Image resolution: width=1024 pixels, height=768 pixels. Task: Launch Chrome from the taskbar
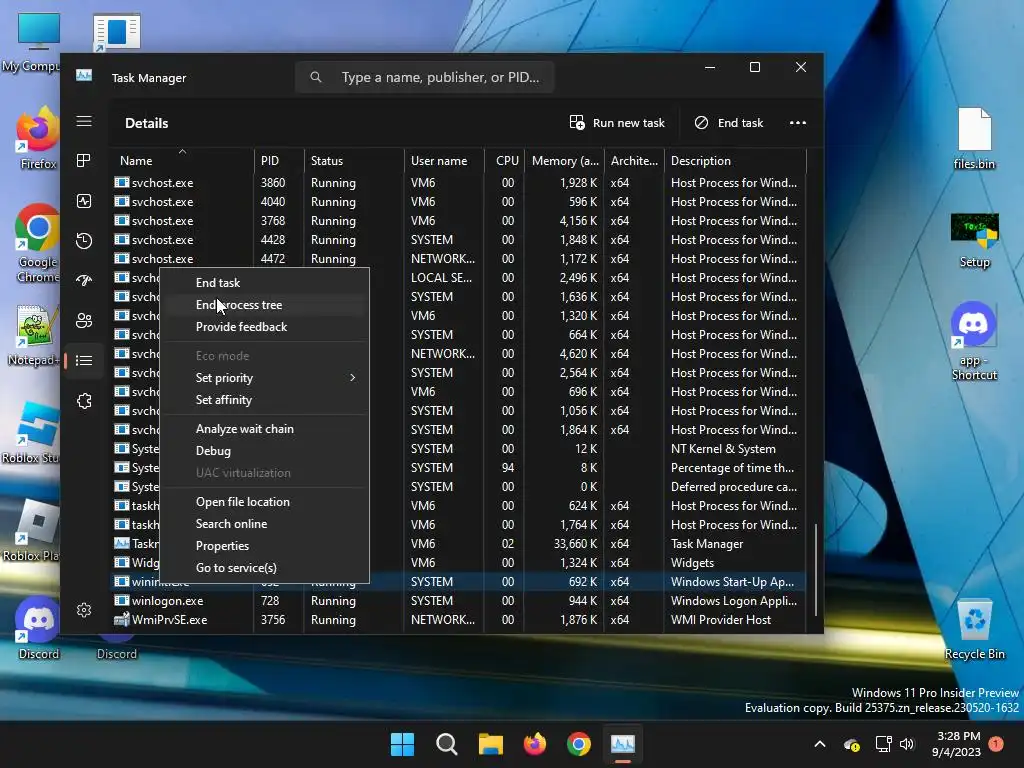579,744
